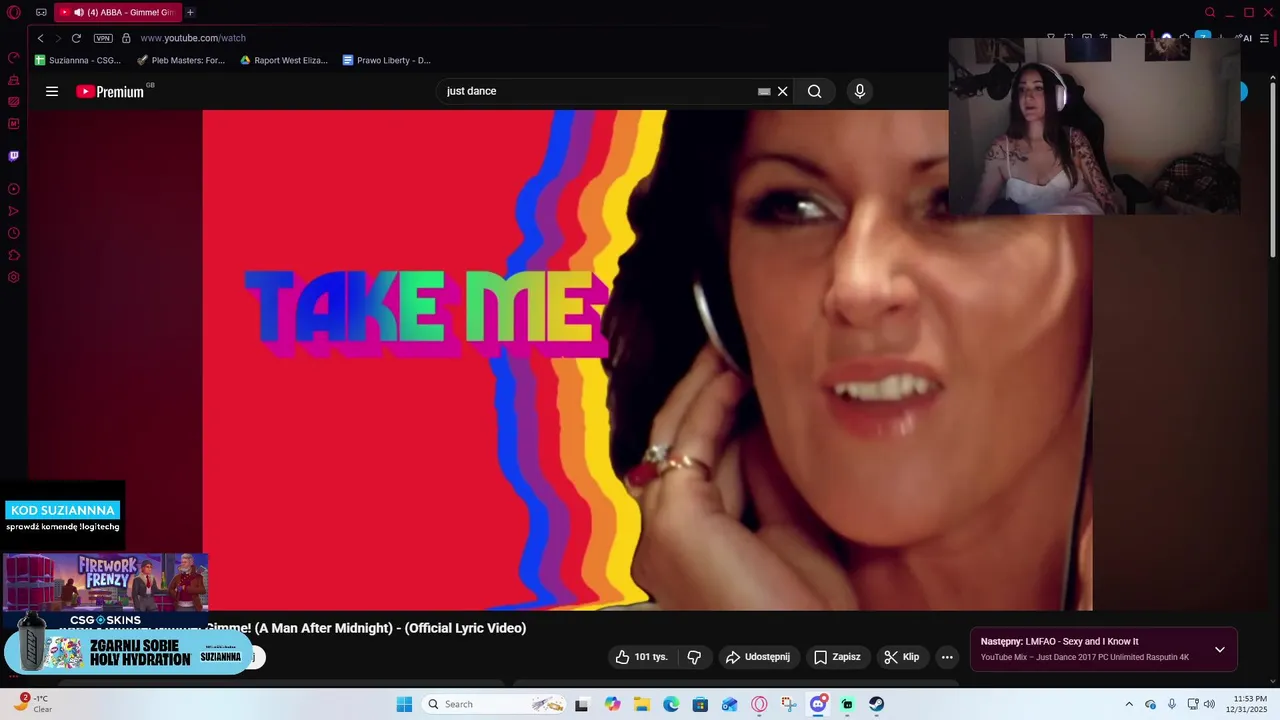Launch Copilot from the taskbar
Image resolution: width=1280 pixels, height=720 pixels.
[x=612, y=704]
